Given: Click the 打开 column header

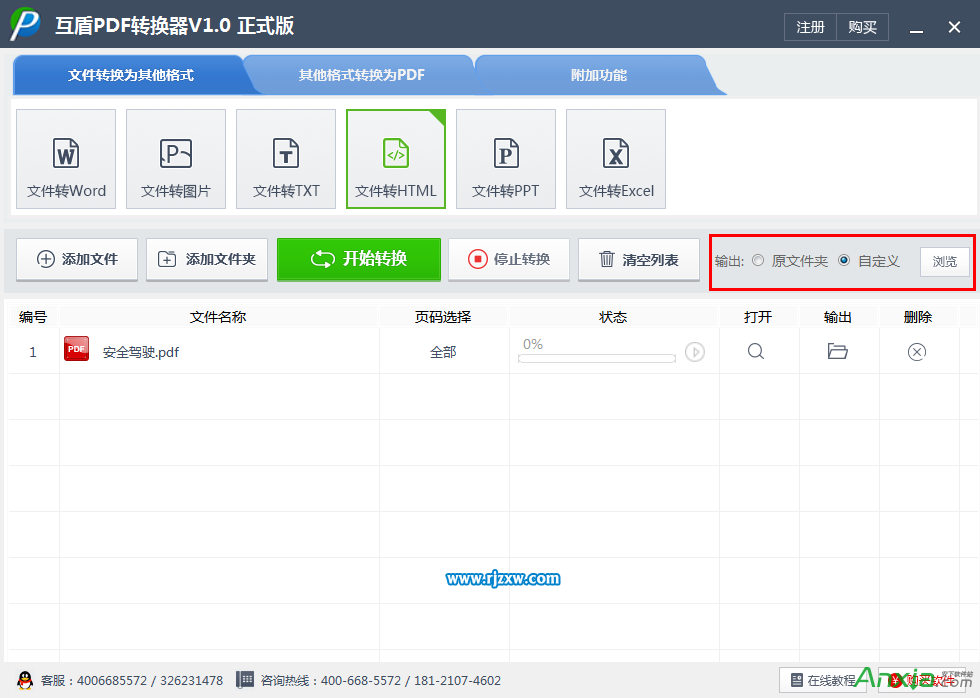Looking at the screenshot, I should [x=758, y=317].
